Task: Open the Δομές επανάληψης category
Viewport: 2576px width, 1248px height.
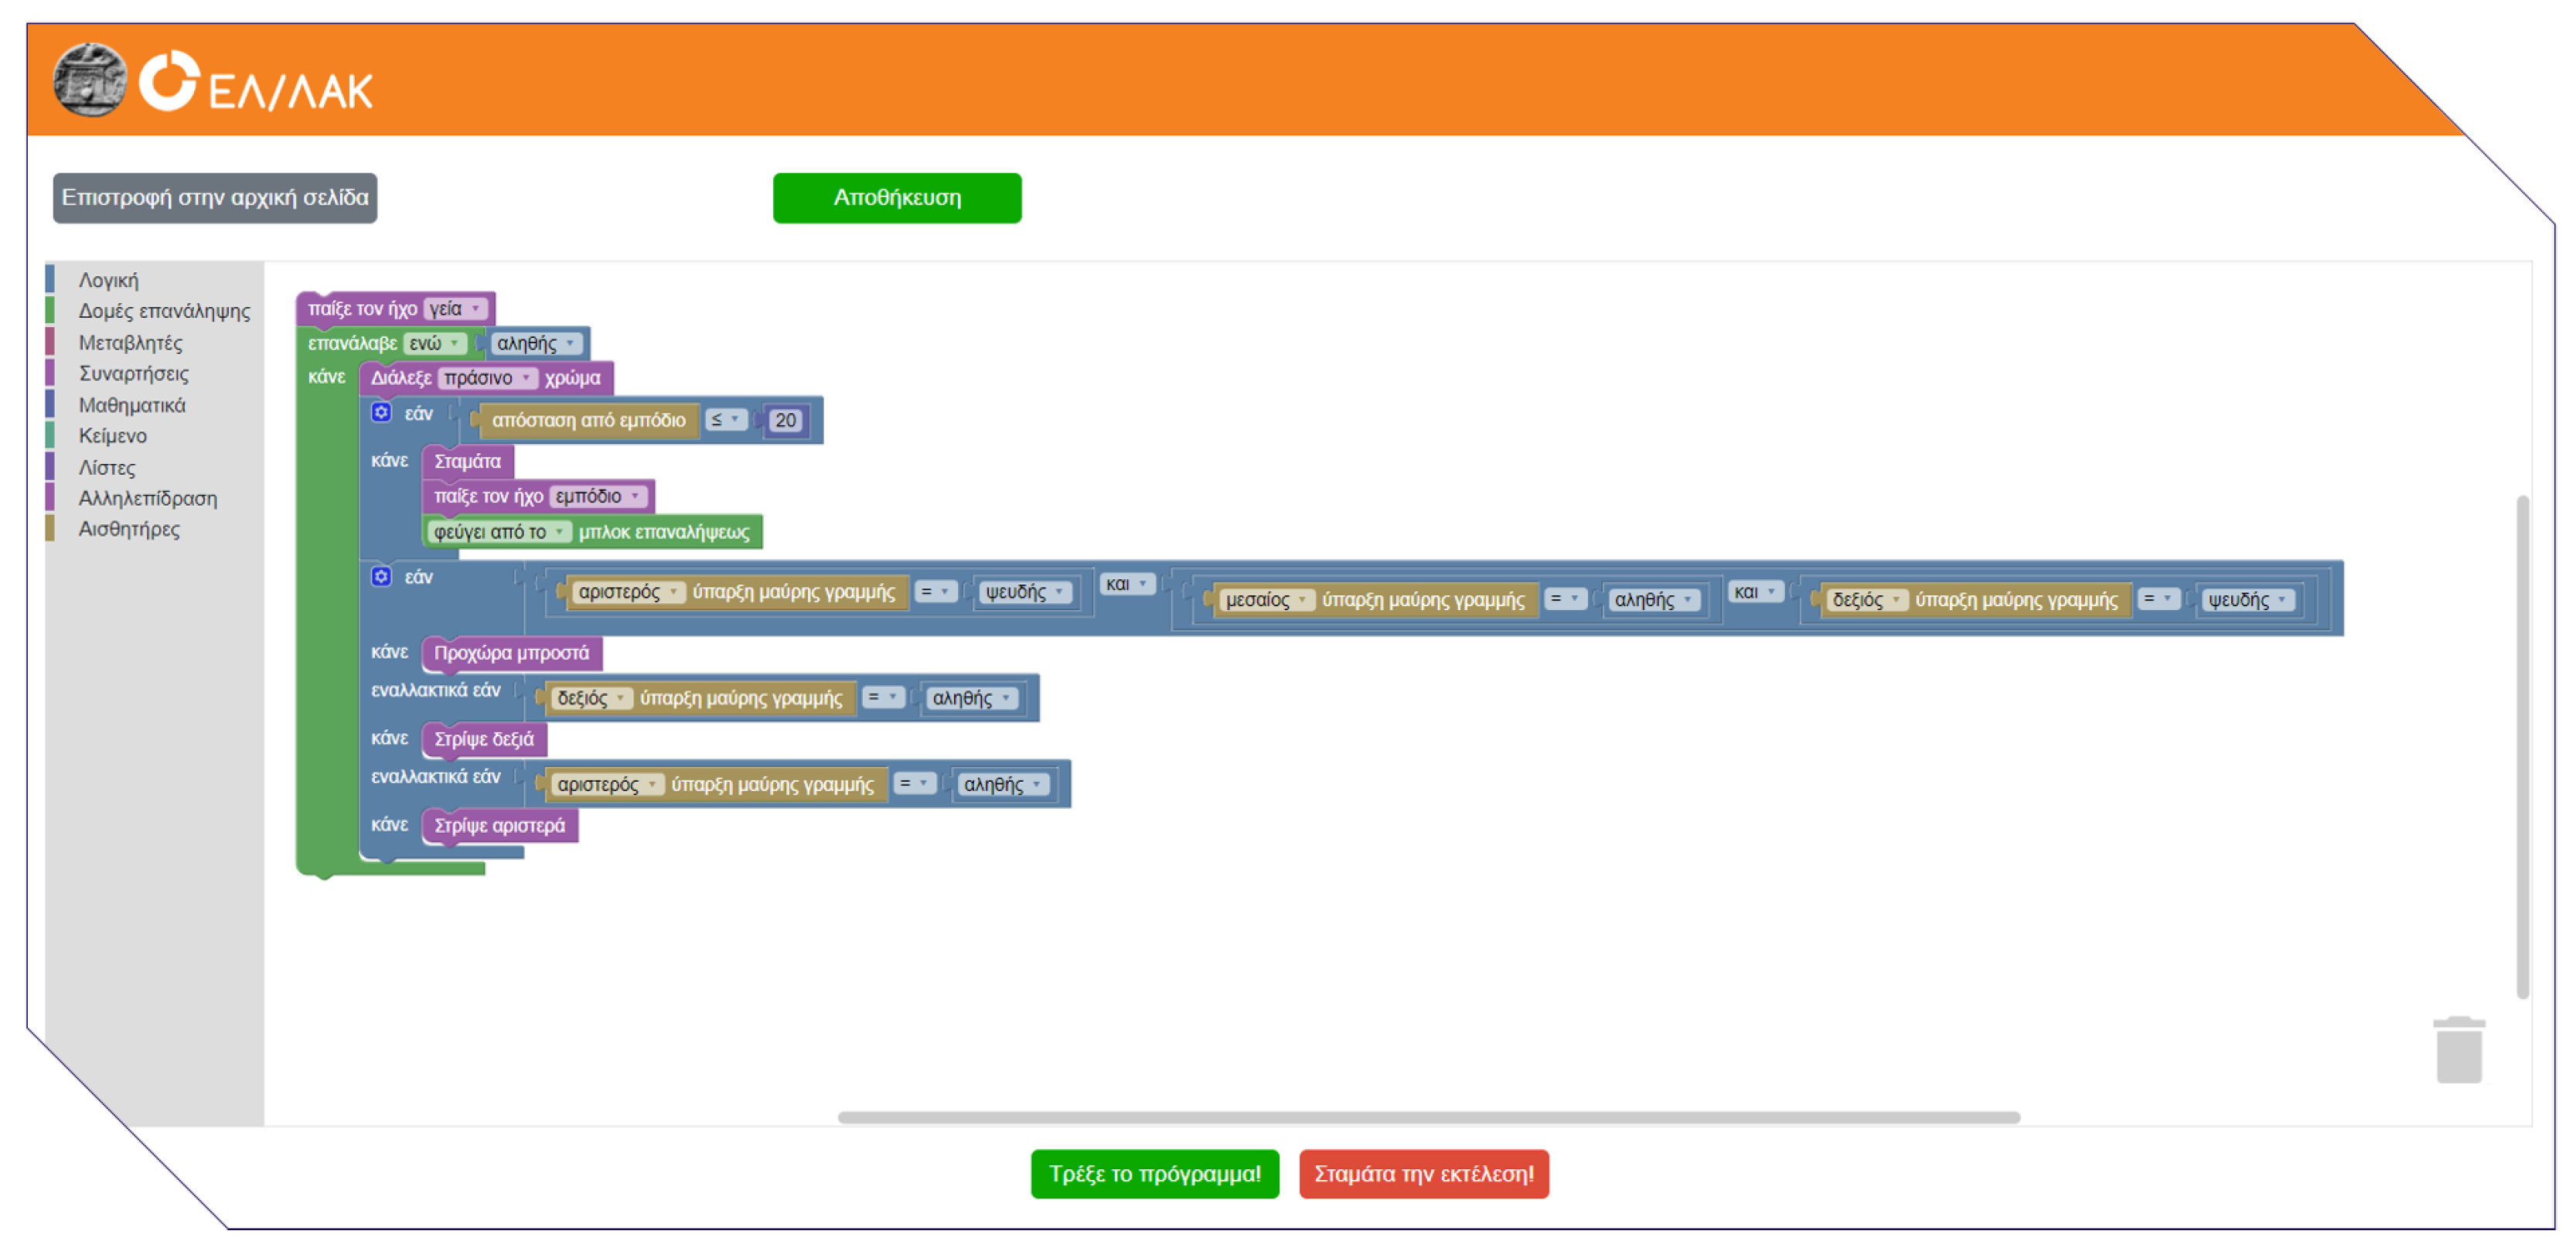Action: point(164,311)
